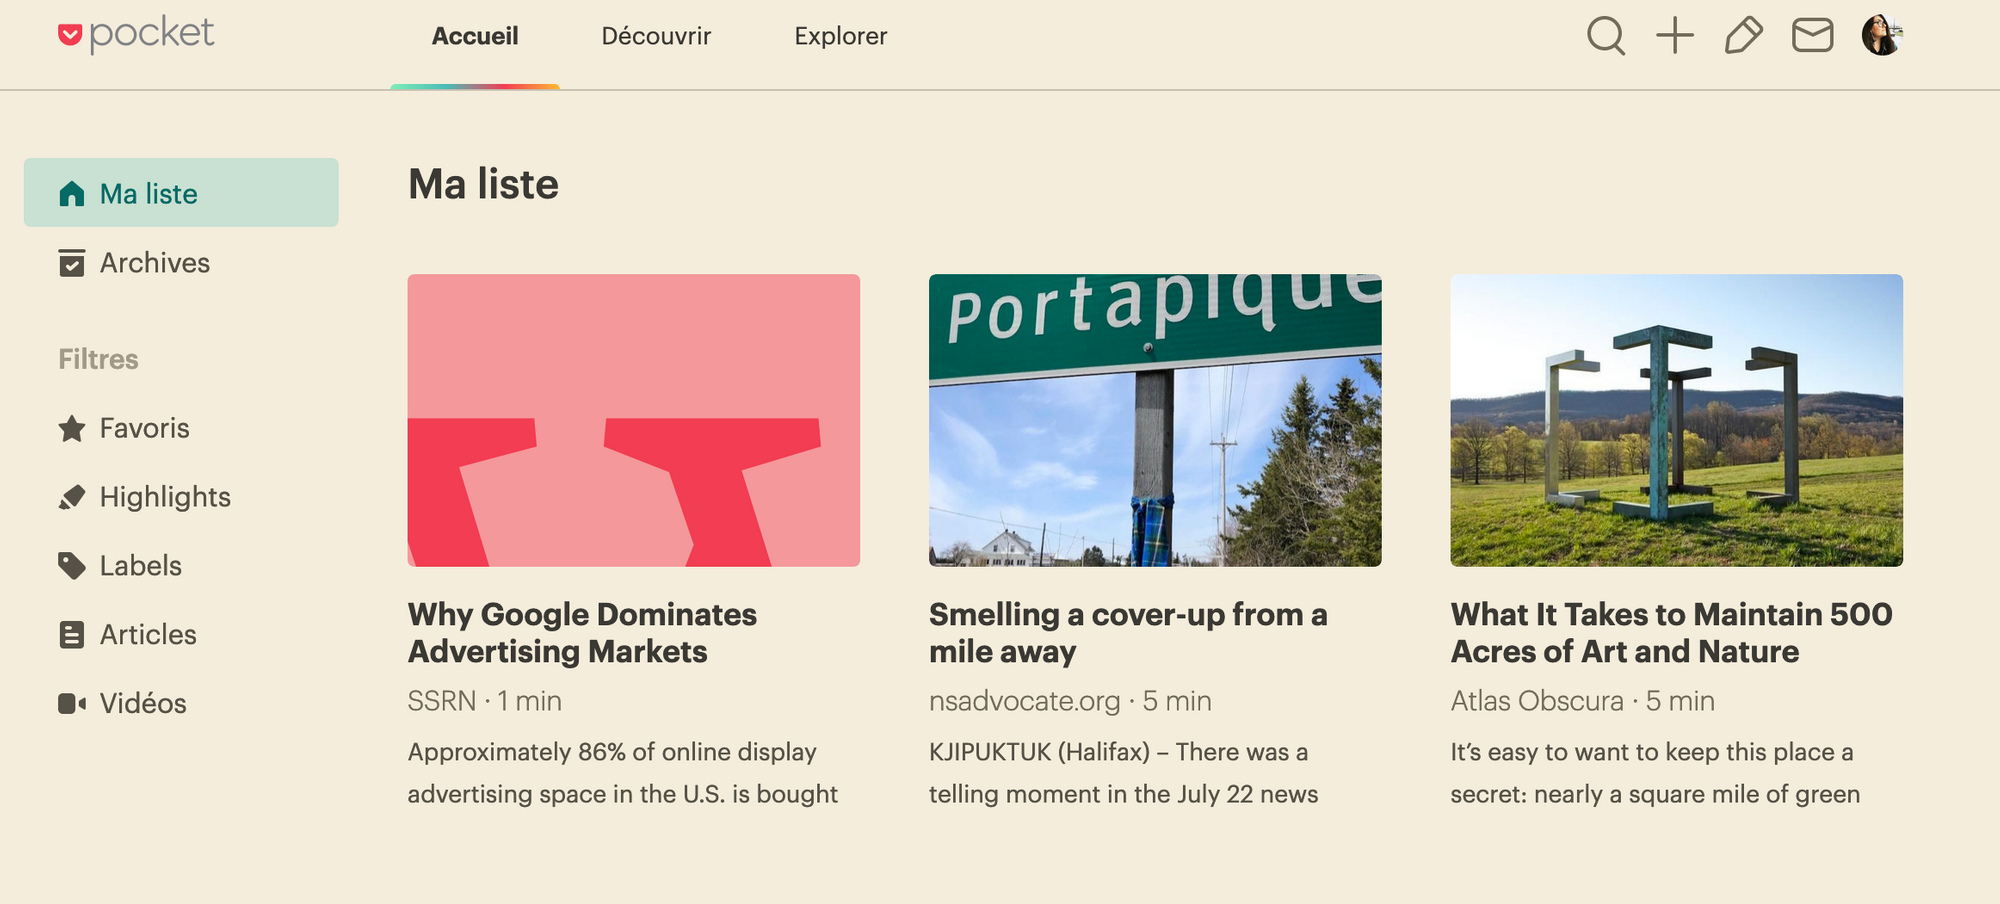This screenshot has height=904, width=2000.
Task: Click the Favoris star icon
Action: (72, 429)
